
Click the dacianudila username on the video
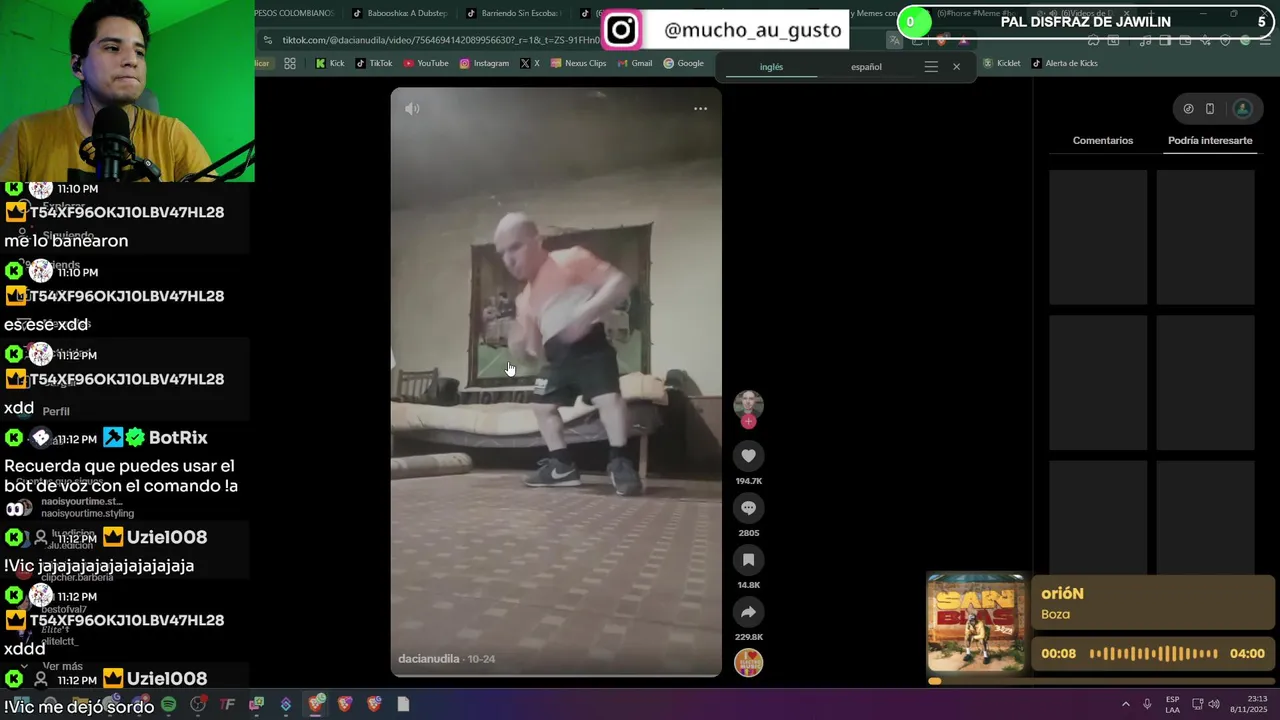[428, 659]
